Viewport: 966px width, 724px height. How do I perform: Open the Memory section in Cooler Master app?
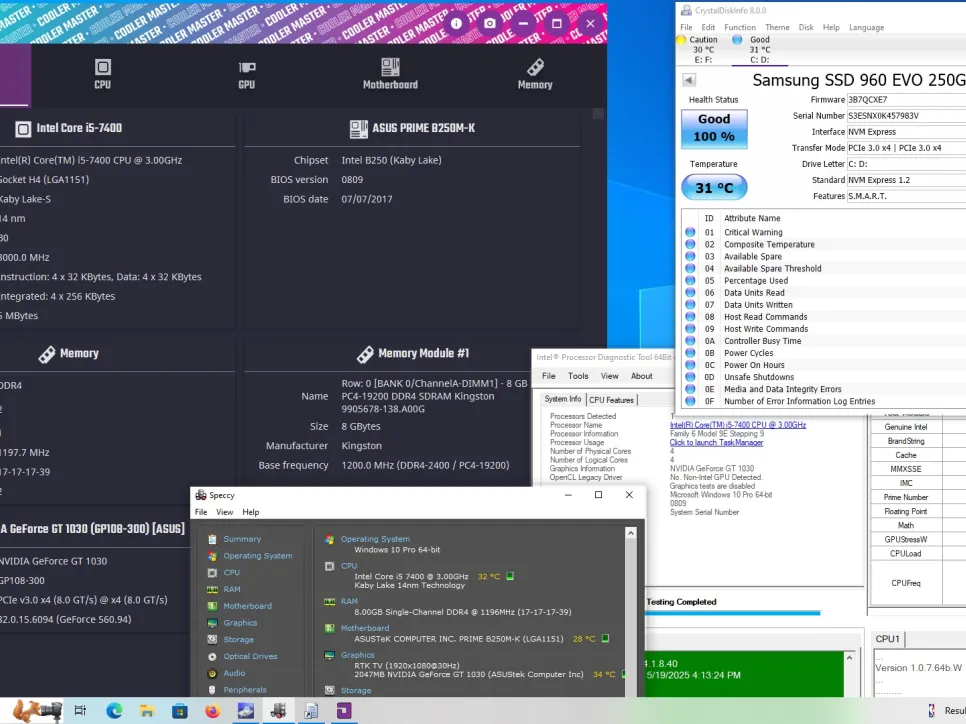point(535,74)
